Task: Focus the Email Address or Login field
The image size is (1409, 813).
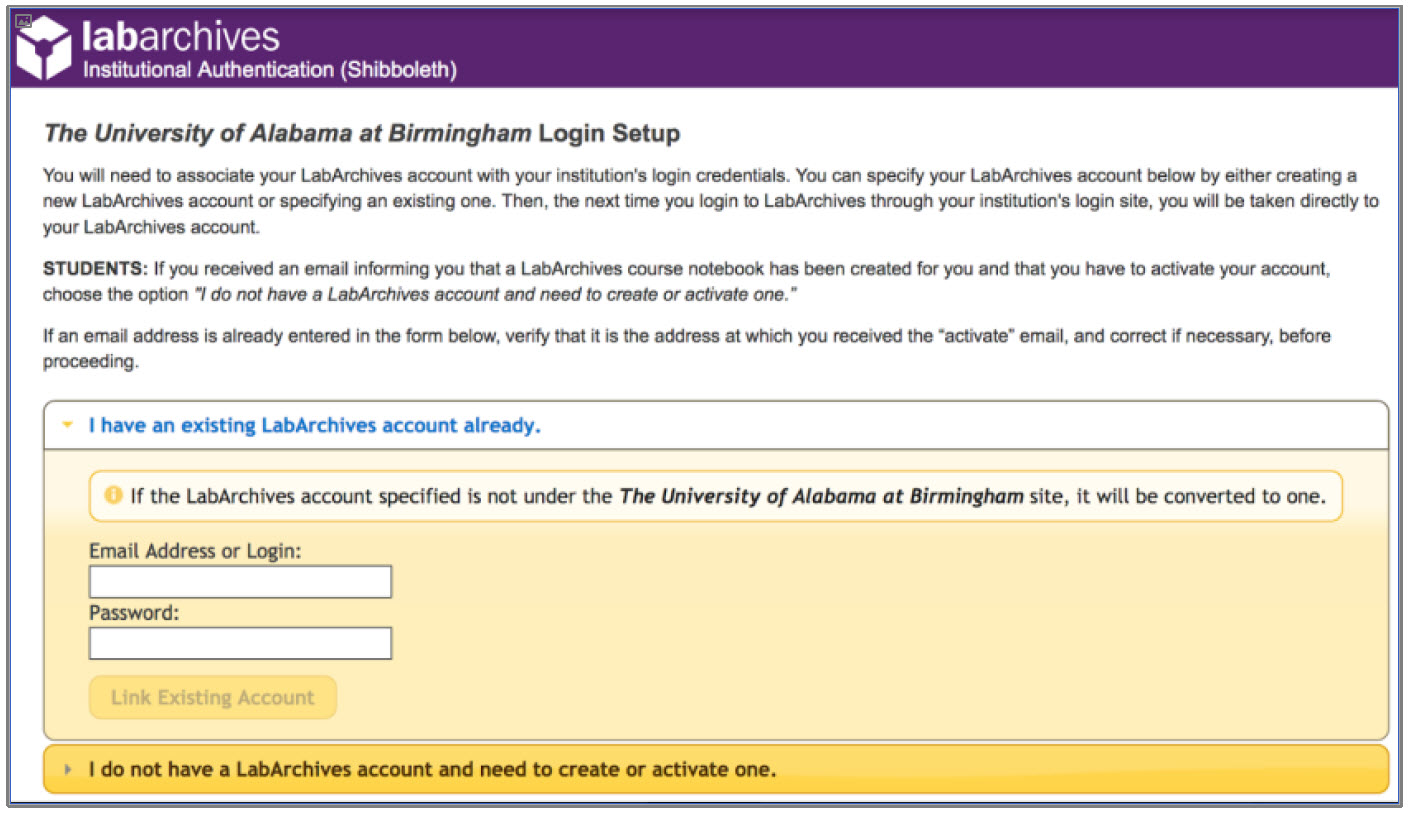Action: tap(240, 582)
